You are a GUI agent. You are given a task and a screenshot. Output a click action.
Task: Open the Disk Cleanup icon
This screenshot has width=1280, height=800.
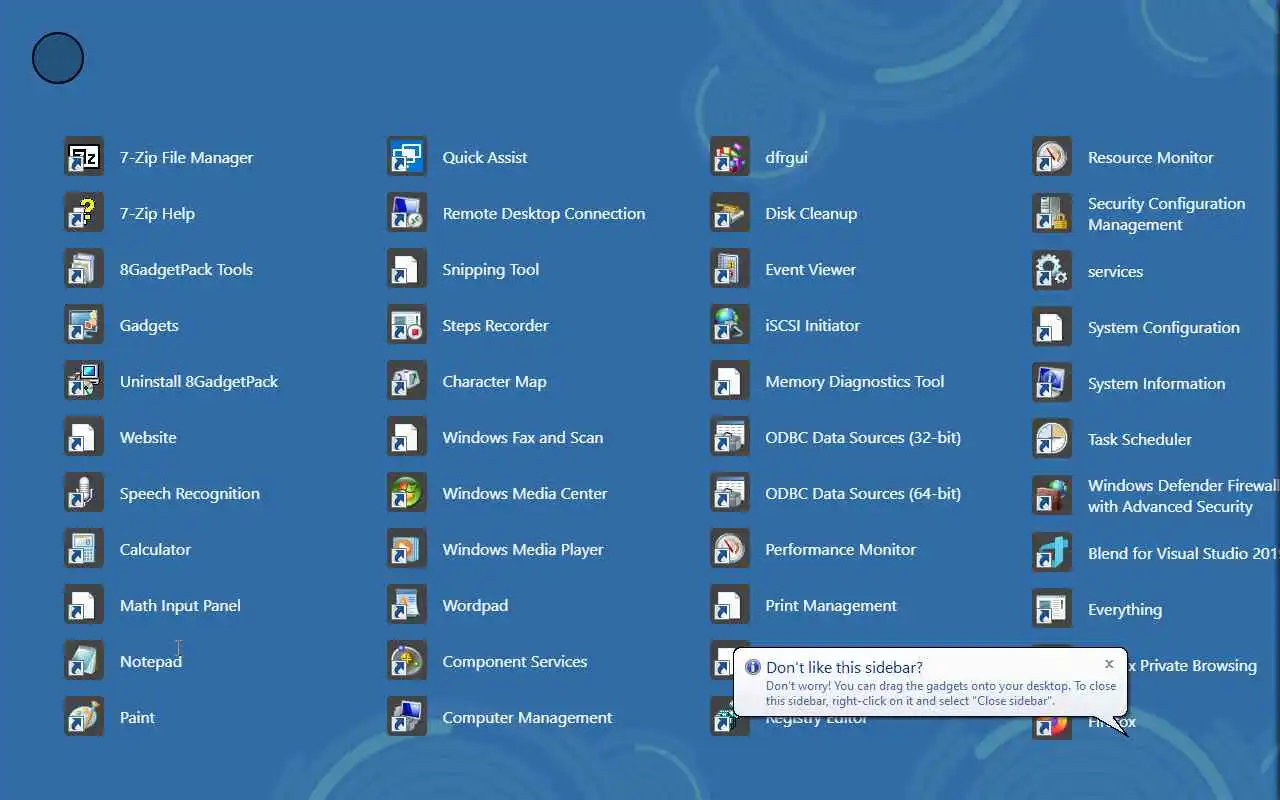coord(730,213)
